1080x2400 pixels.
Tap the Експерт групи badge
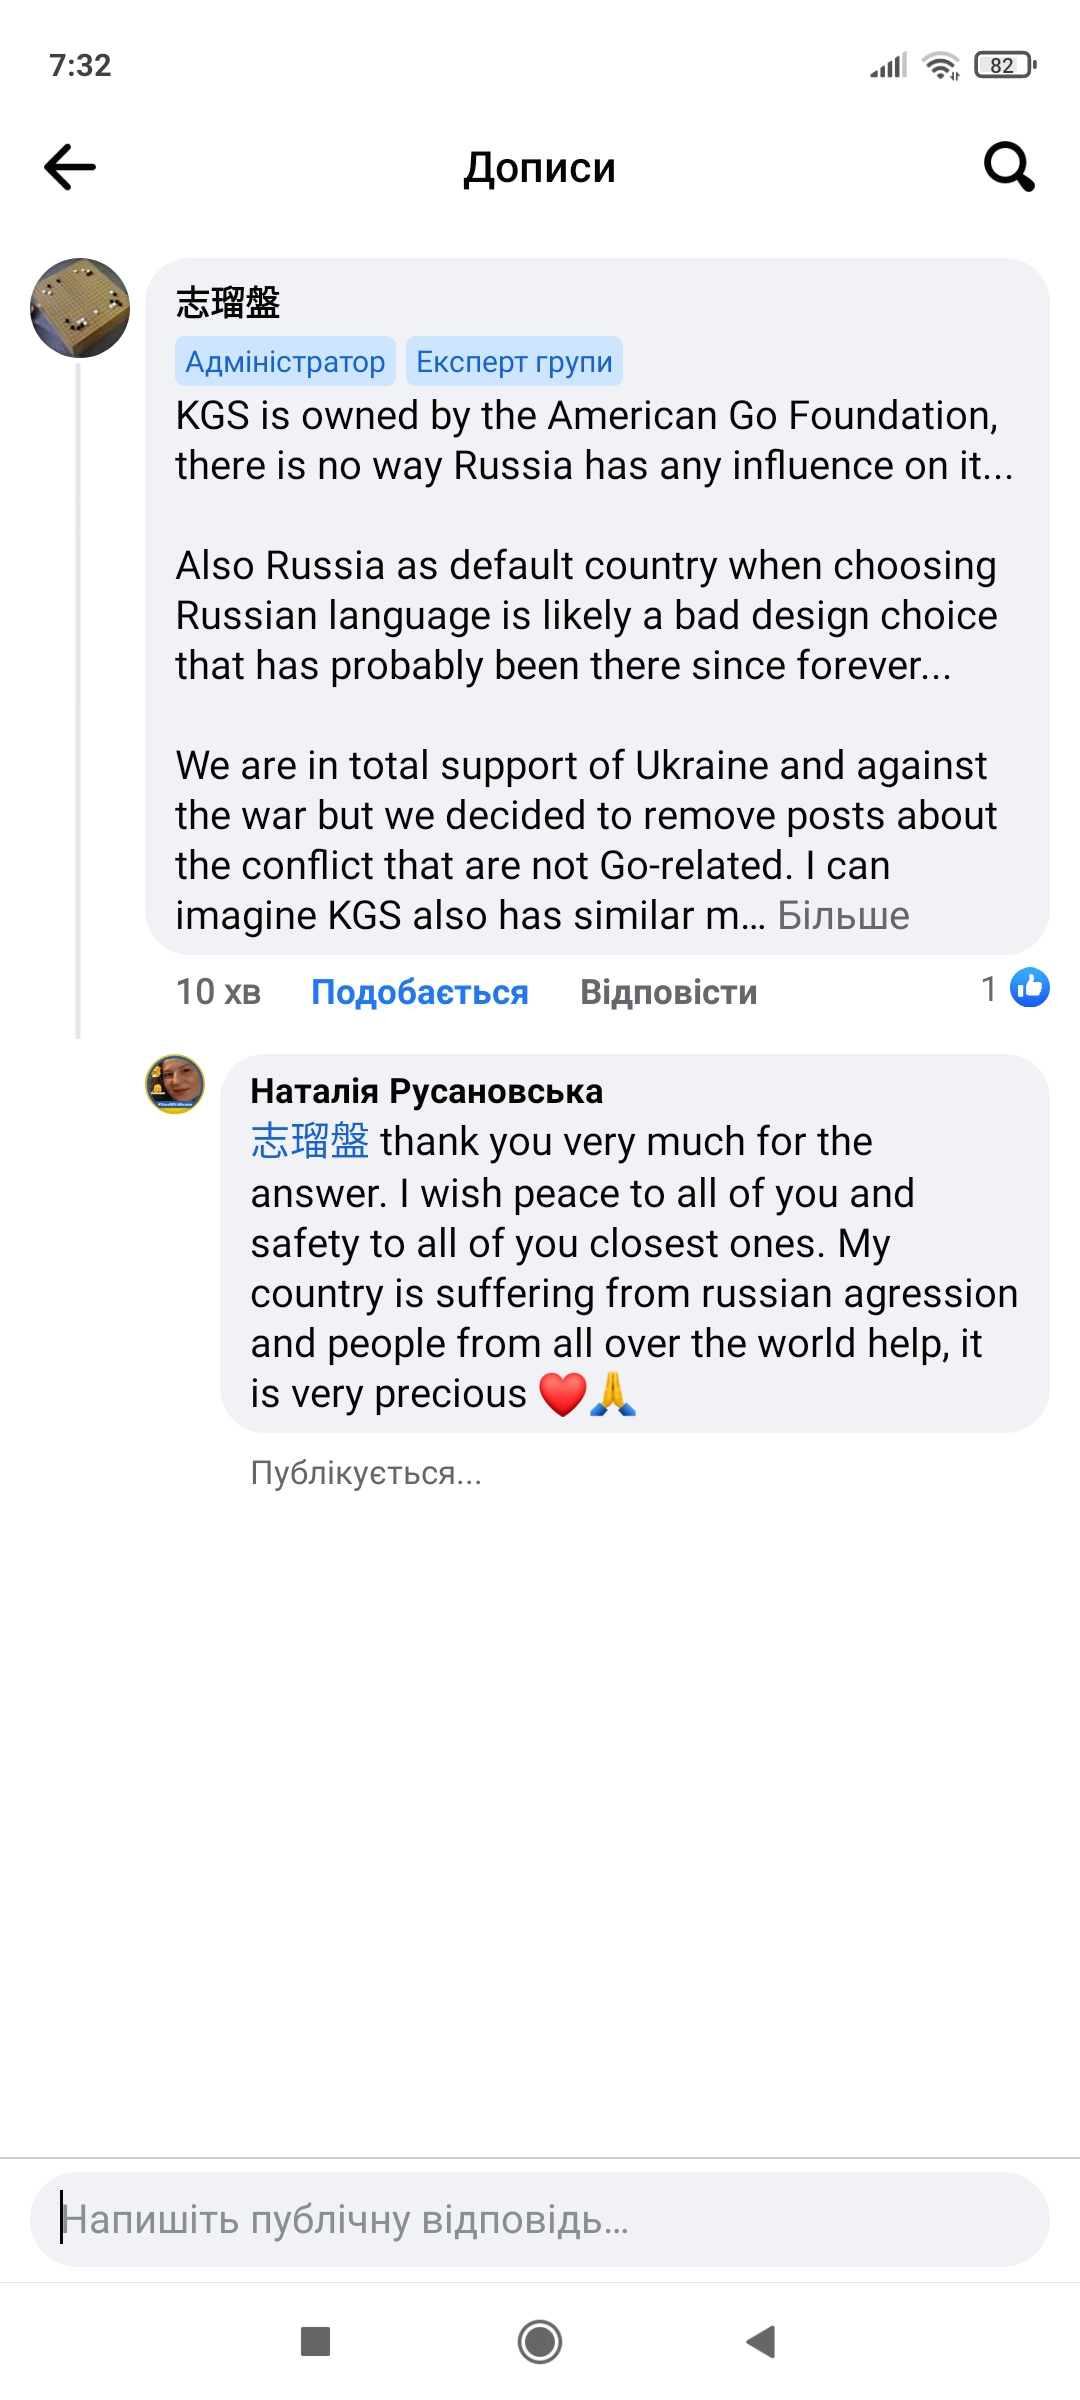514,362
